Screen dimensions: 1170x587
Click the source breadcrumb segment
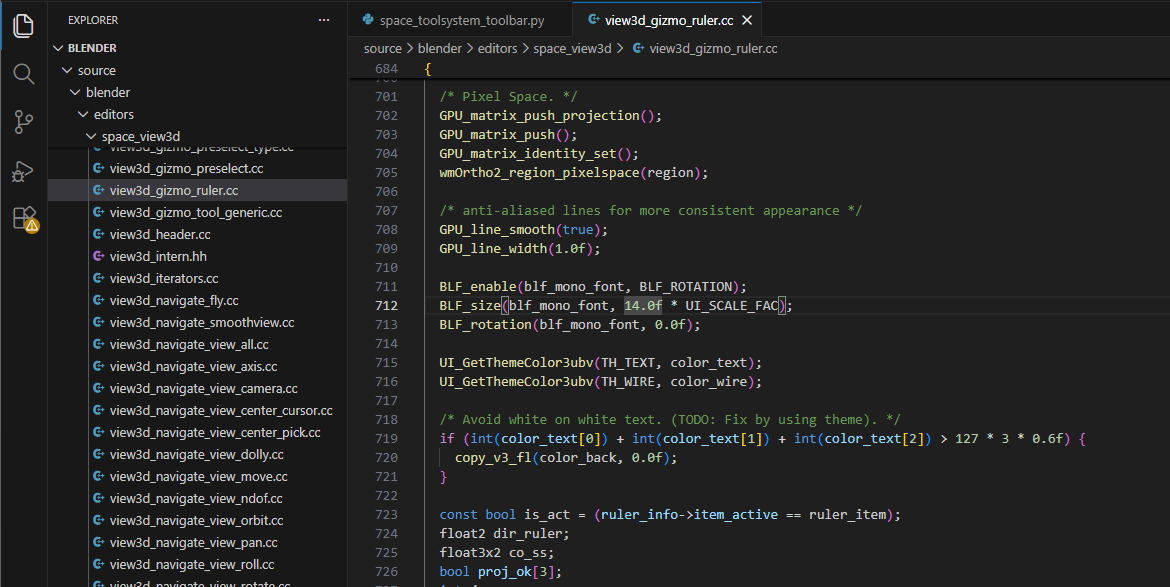pyautogui.click(x=383, y=48)
